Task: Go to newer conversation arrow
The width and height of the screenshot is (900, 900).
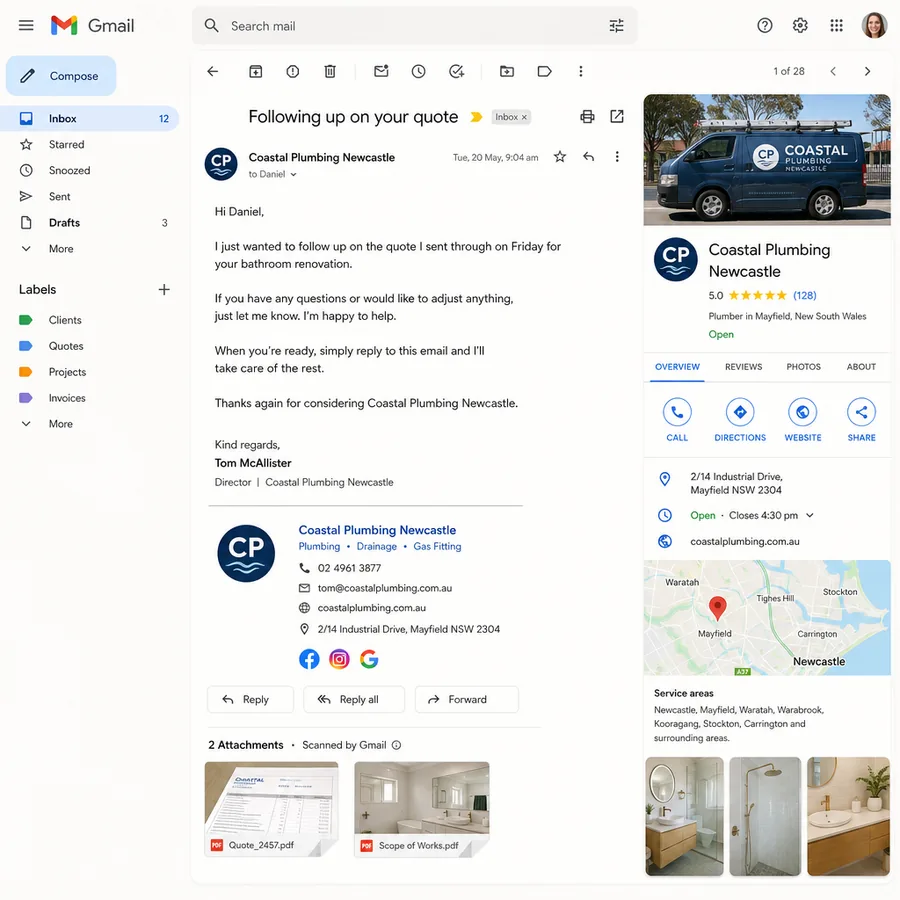Action: (x=833, y=71)
